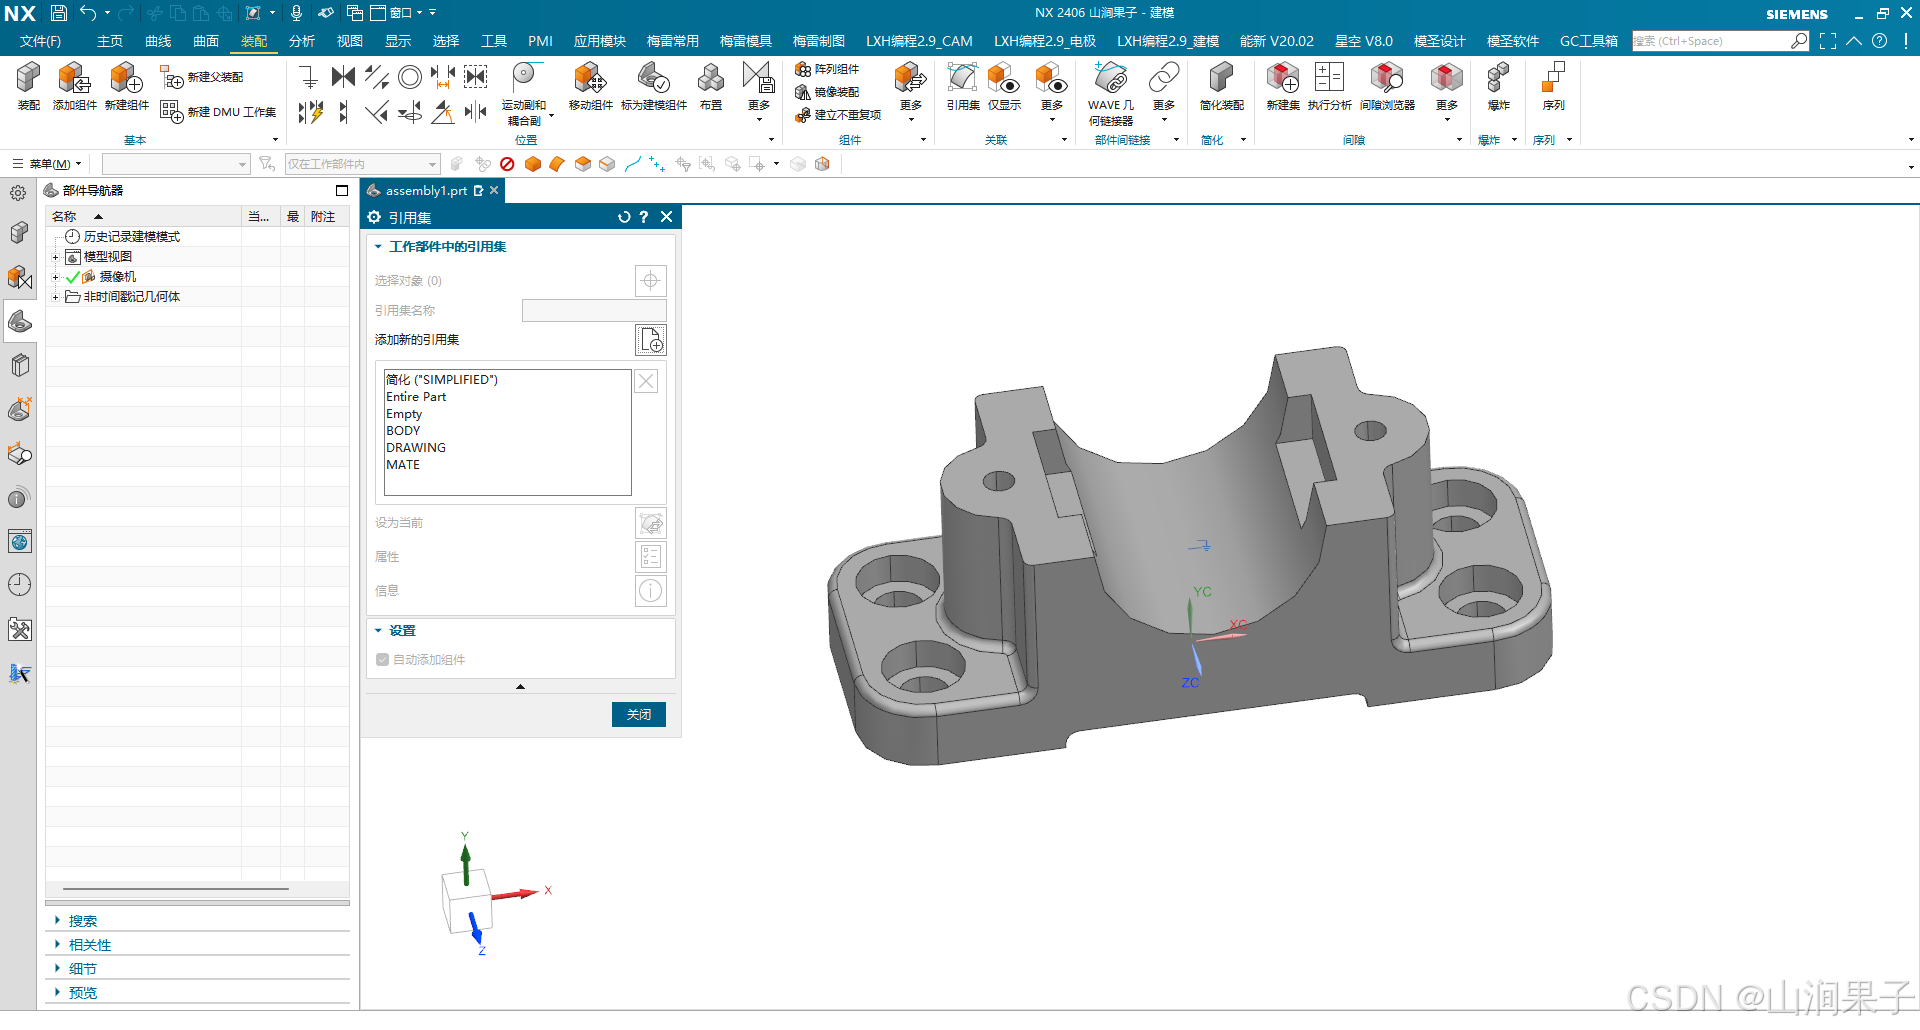Click 新建父装配 in the ribbon
Viewport: 1920px width, 1030px height.
click(203, 77)
